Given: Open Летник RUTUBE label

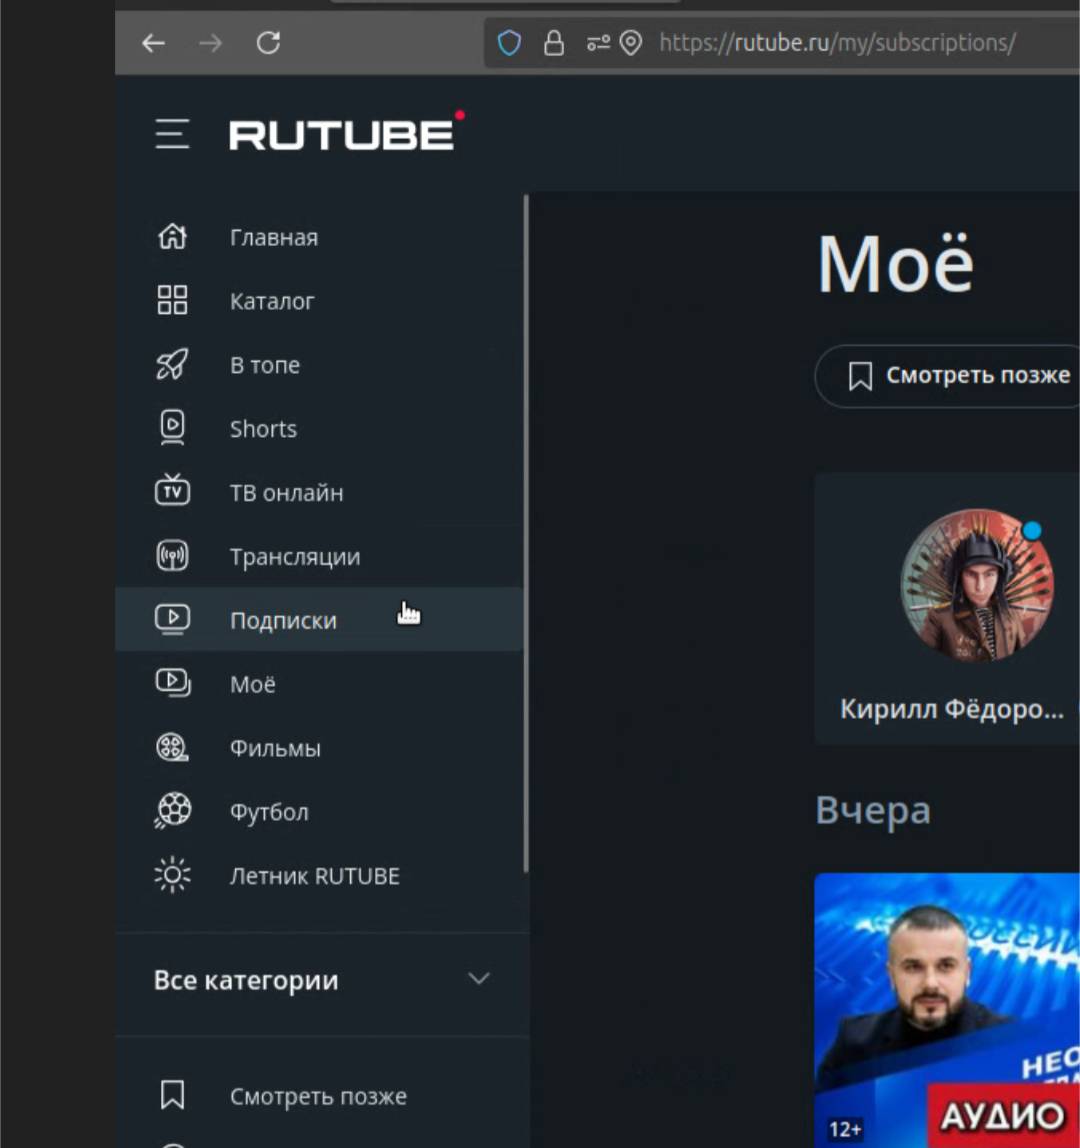Looking at the screenshot, I should pos(315,876).
